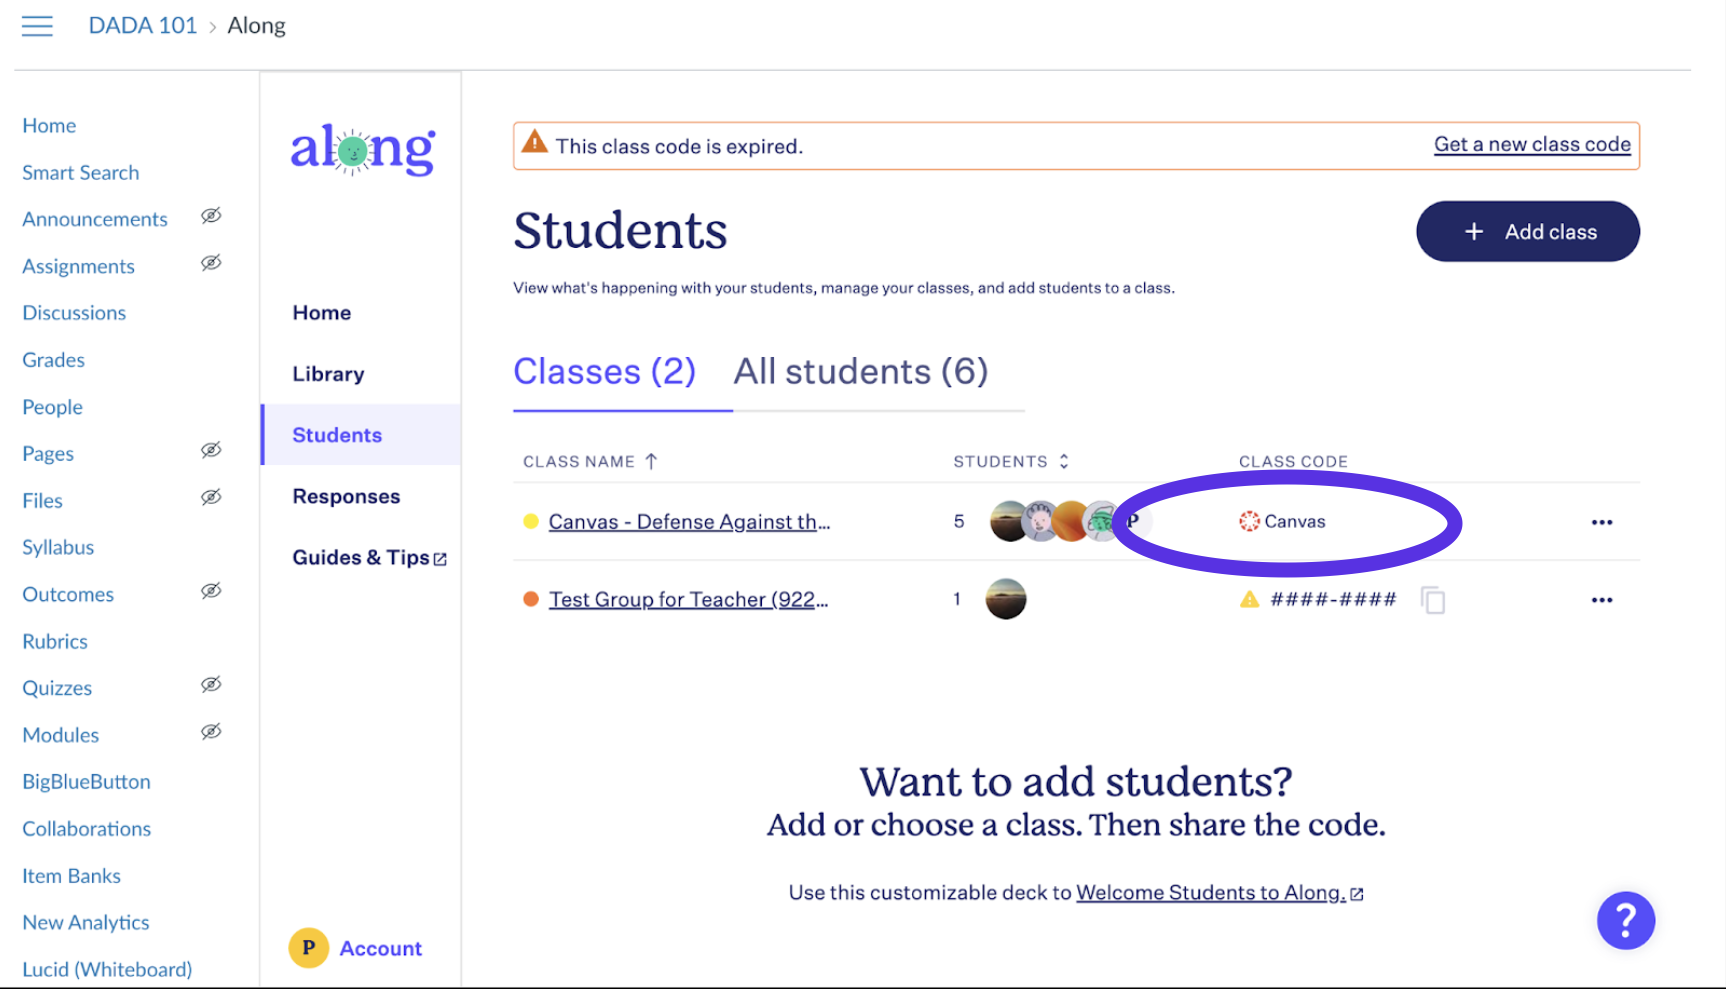
Task: Open Canvas - Defense Against th... class
Action: [689, 522]
